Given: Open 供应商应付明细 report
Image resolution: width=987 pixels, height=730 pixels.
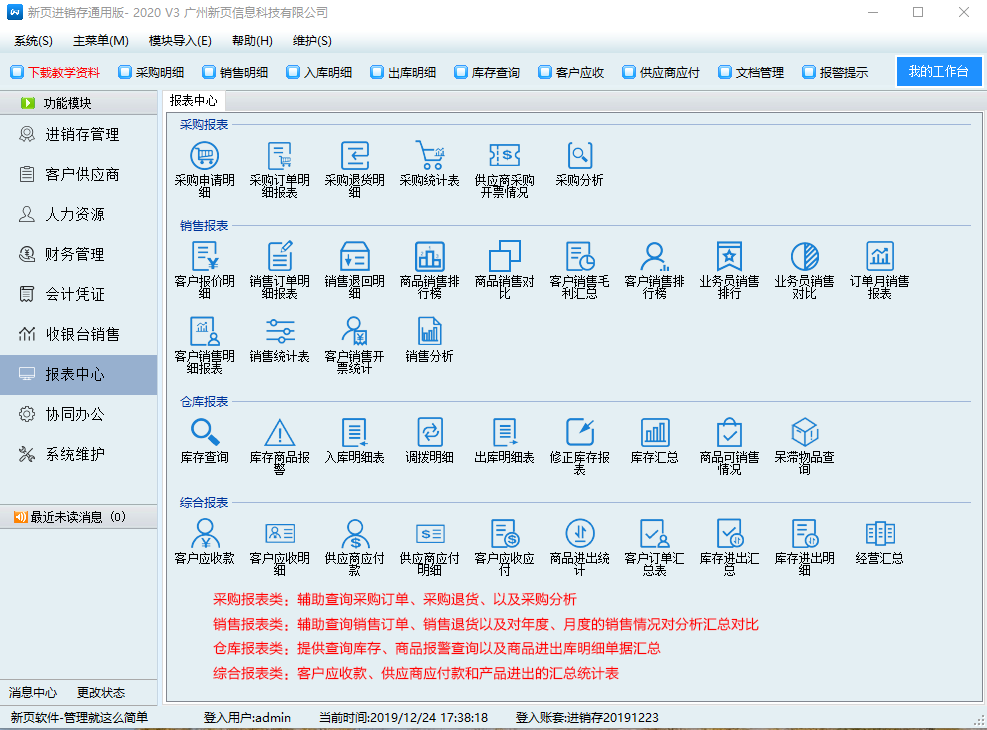Looking at the screenshot, I should pos(429,533).
